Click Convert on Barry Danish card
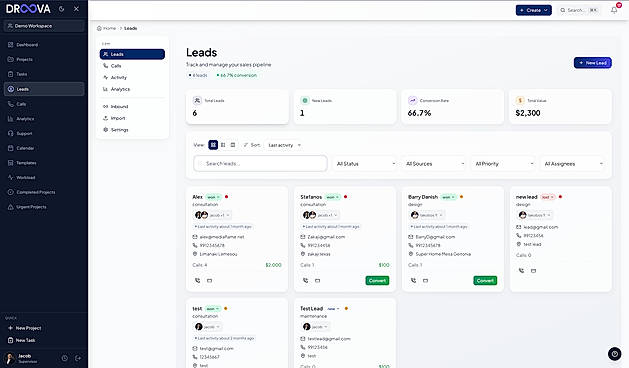This screenshot has width=629, height=368. click(x=485, y=281)
